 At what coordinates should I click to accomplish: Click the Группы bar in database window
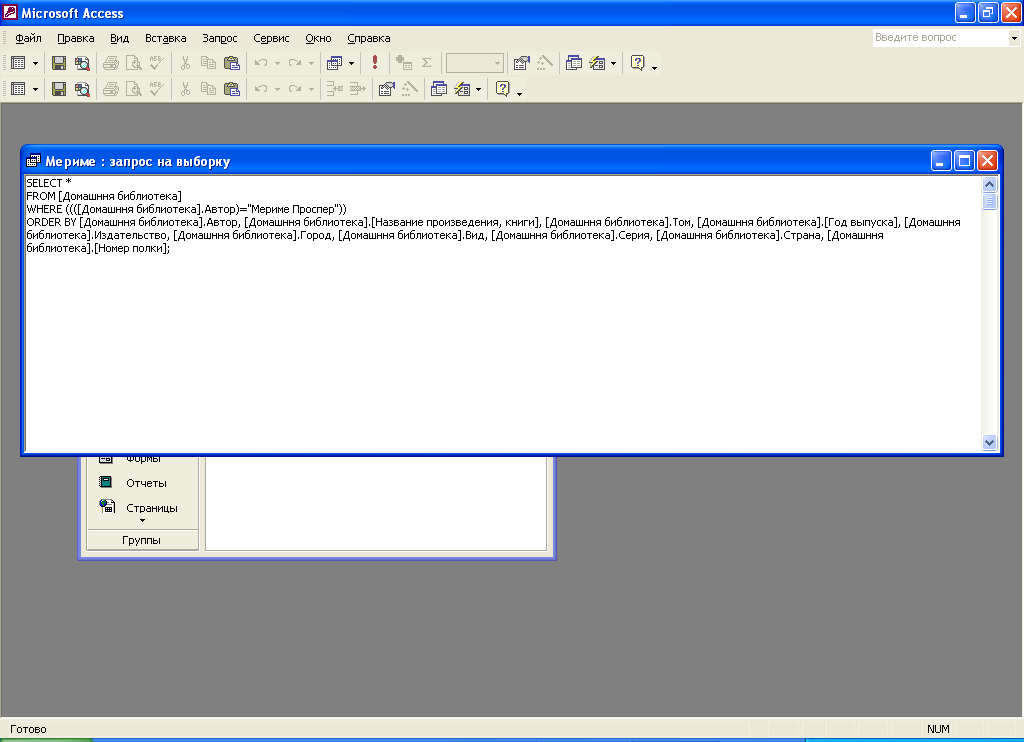pyautogui.click(x=142, y=540)
